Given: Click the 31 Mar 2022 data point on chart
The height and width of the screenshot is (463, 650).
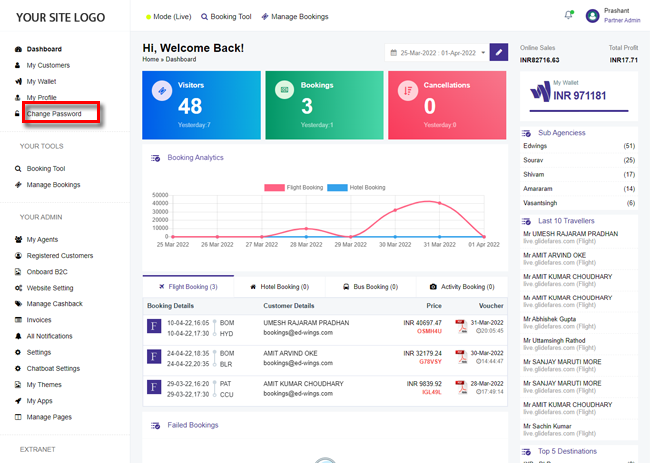Looking at the screenshot, I should pos(439,203).
